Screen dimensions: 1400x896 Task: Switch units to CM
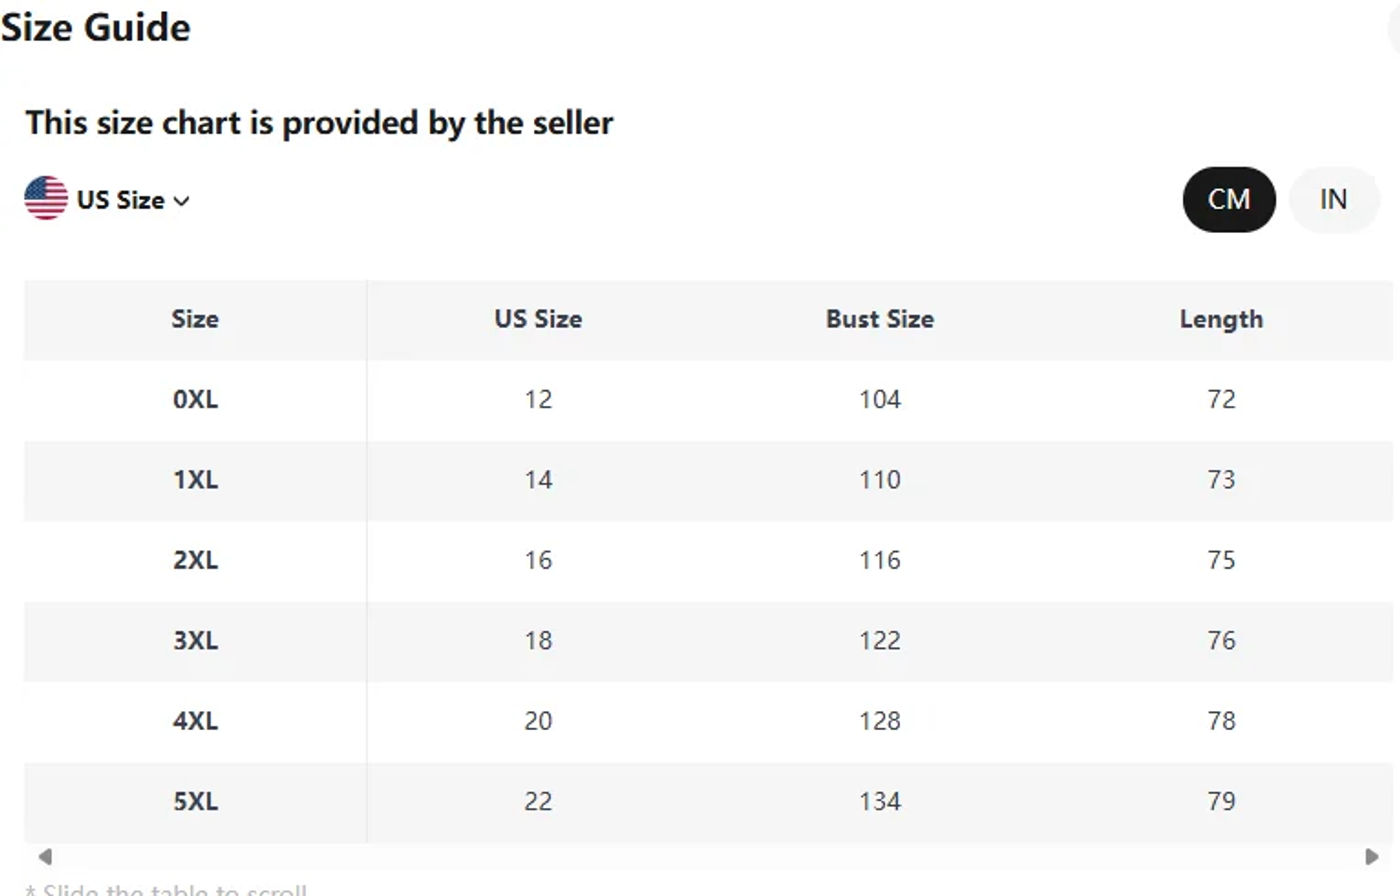click(x=1229, y=199)
